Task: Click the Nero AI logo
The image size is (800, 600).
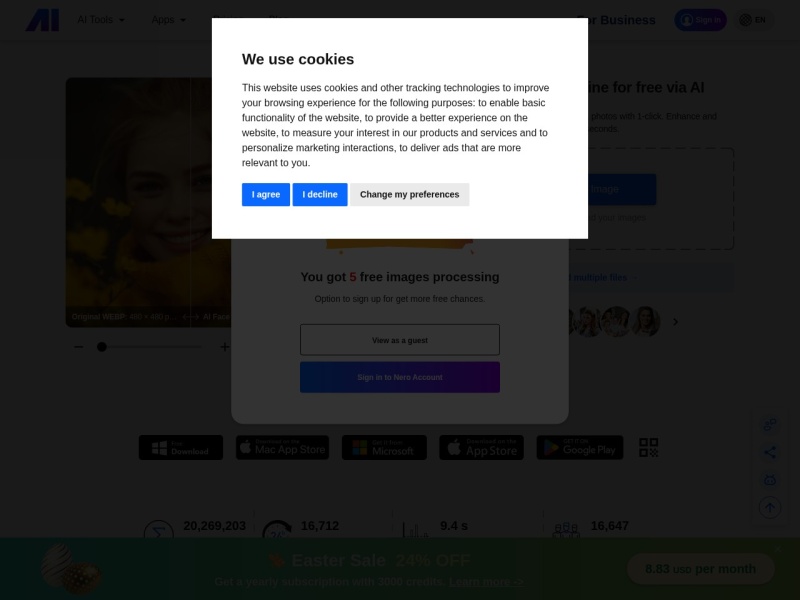Action: [x=42, y=20]
